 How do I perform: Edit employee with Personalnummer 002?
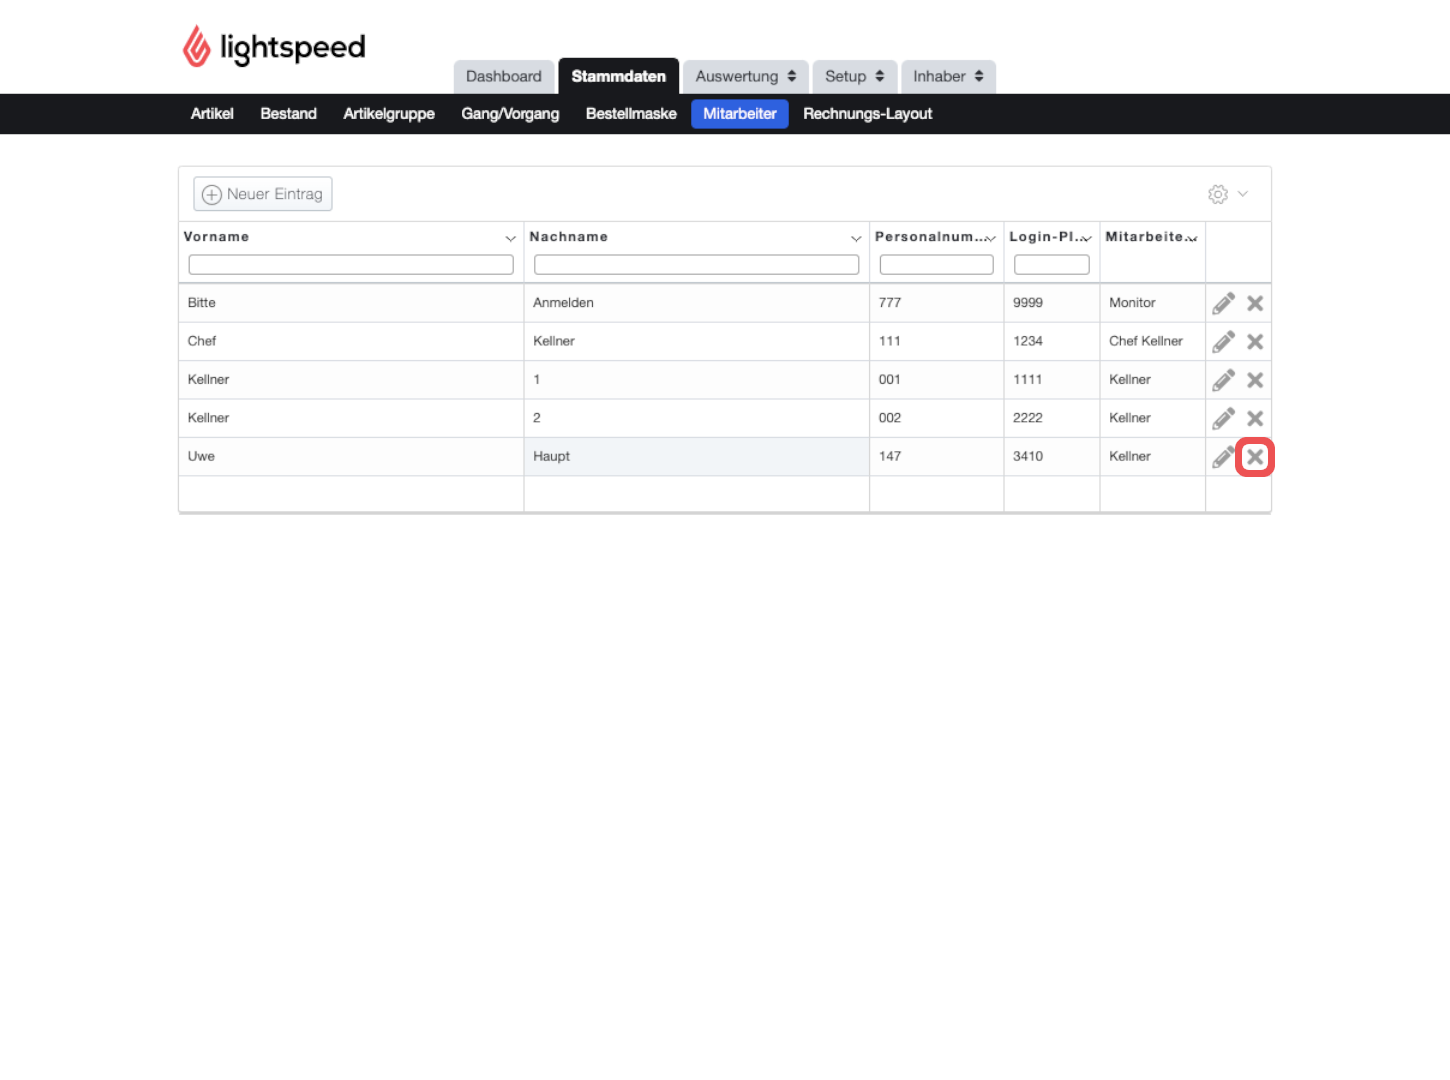(x=1223, y=418)
